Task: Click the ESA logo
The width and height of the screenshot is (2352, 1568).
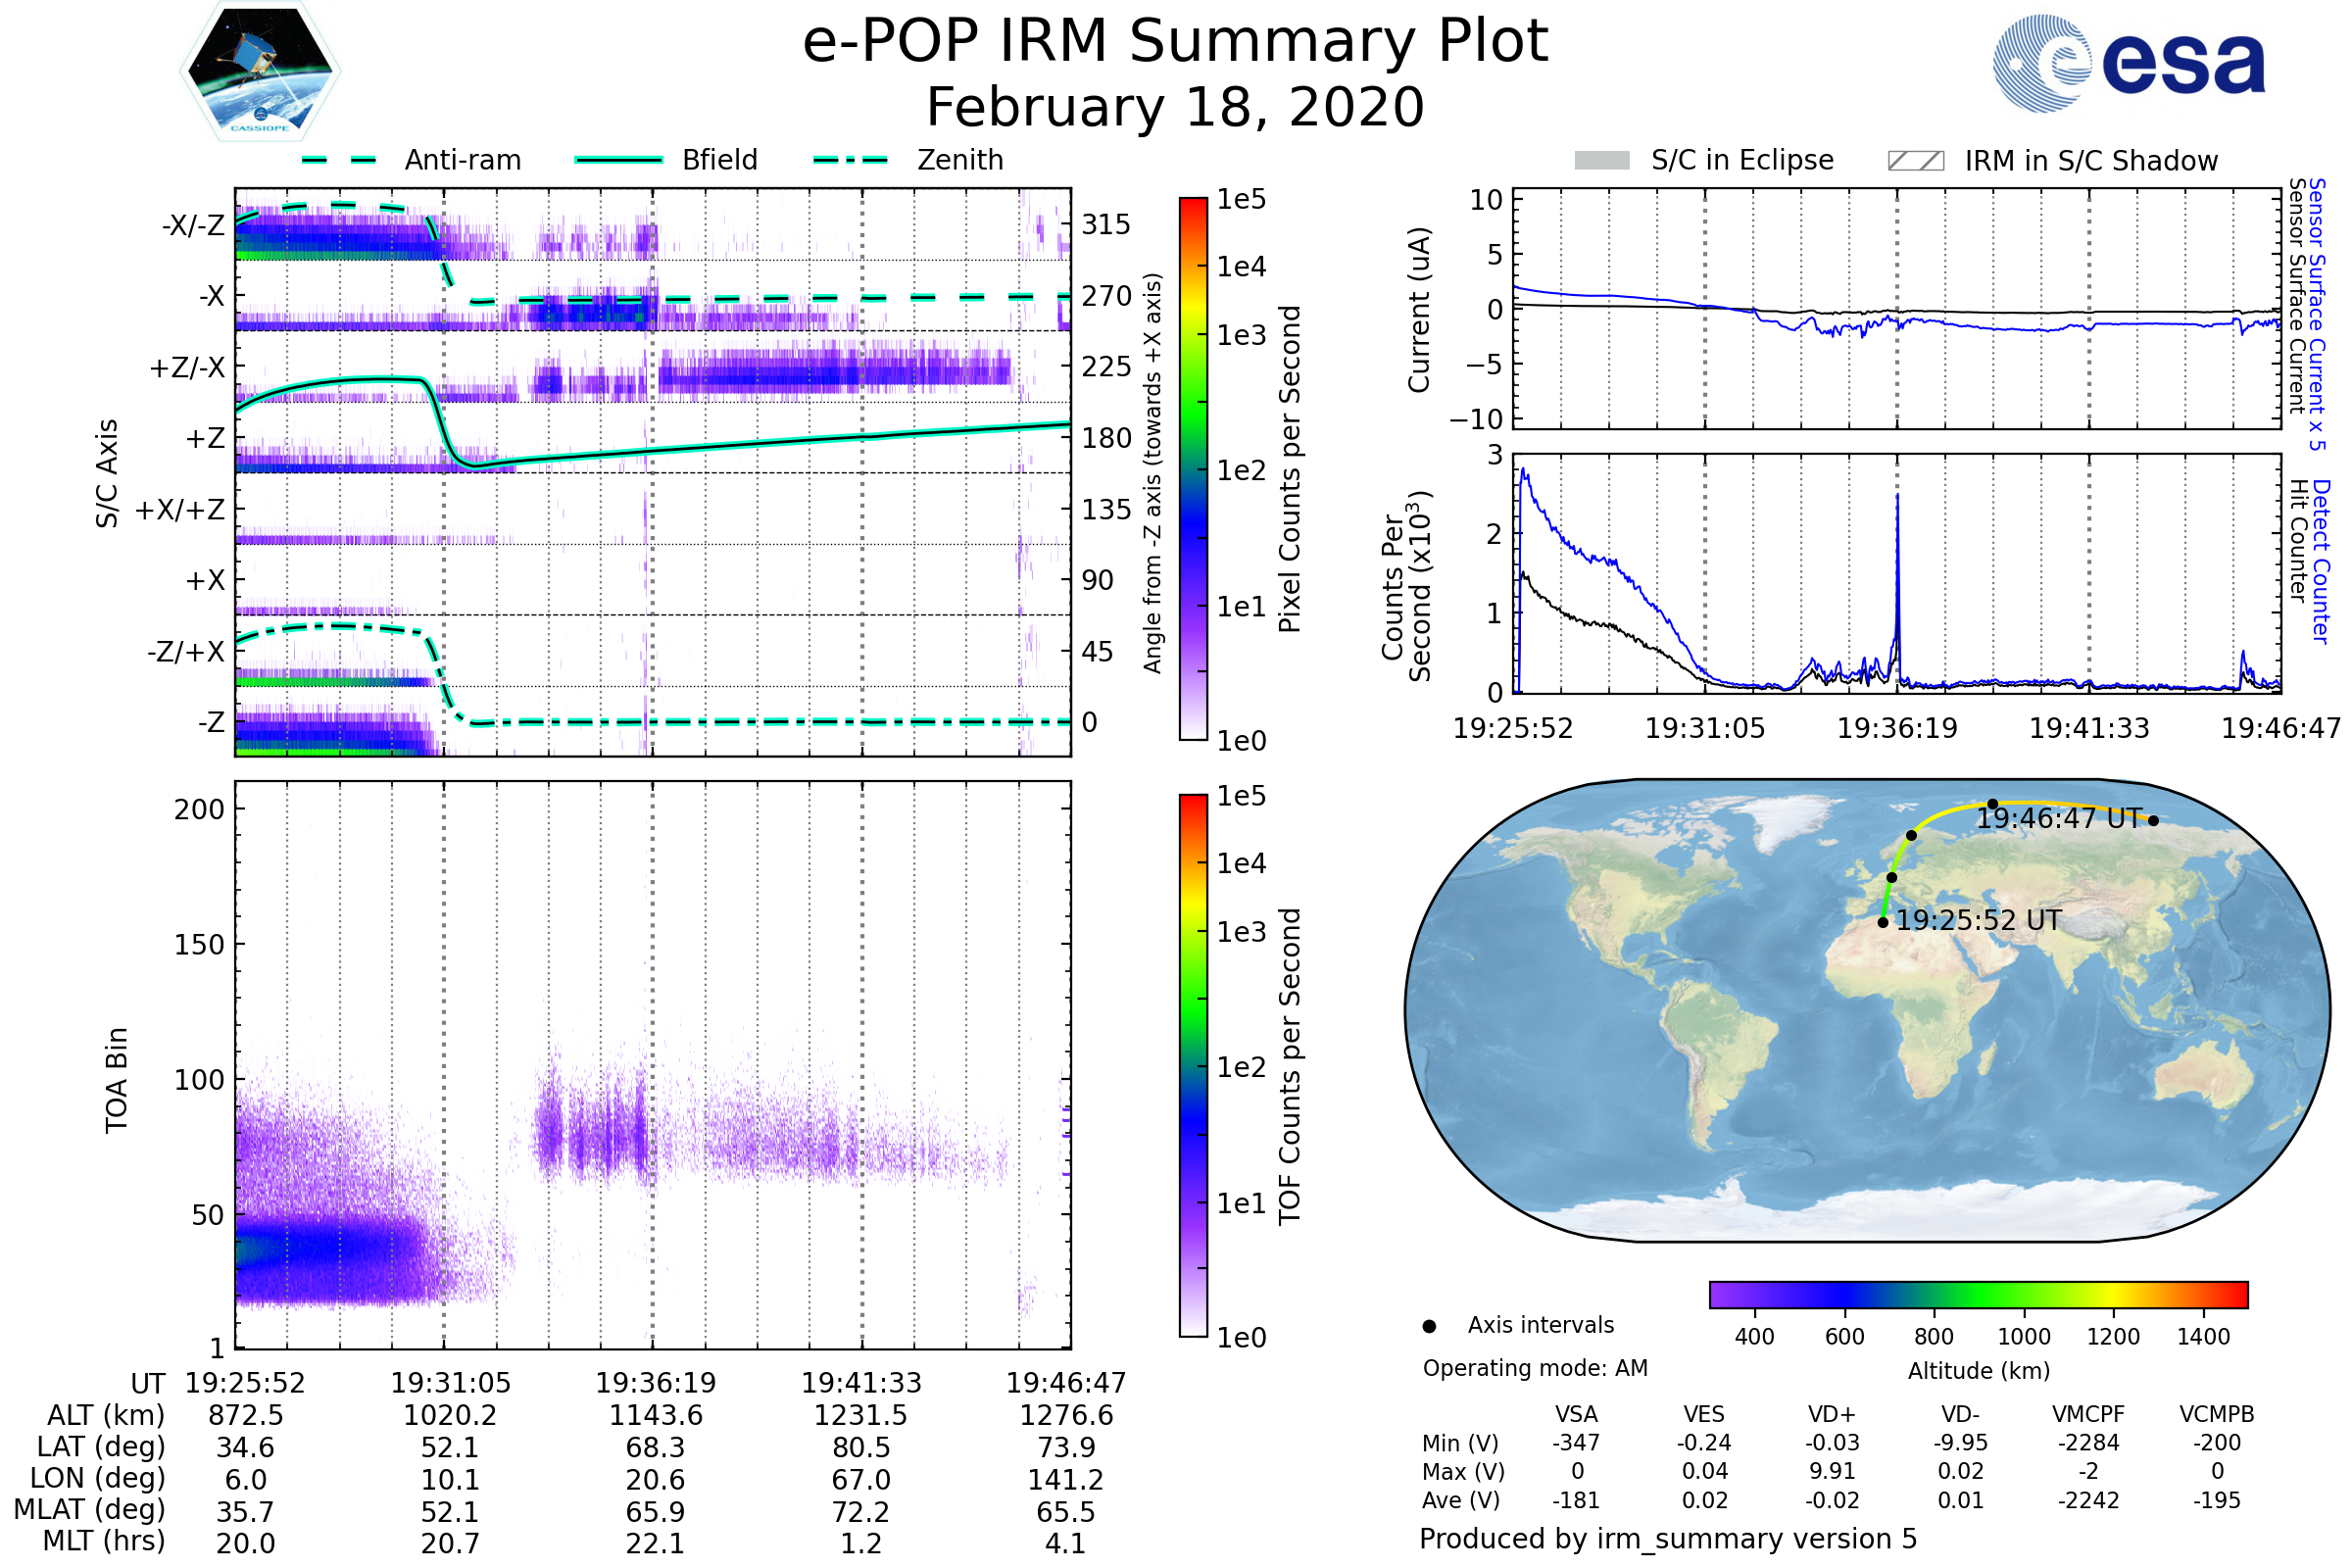Action: 2130,63
